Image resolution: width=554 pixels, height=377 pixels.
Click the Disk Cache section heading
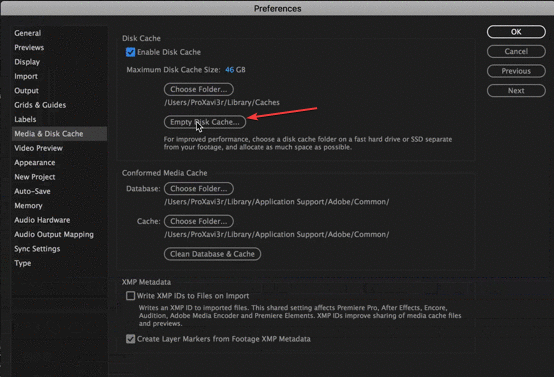141,38
